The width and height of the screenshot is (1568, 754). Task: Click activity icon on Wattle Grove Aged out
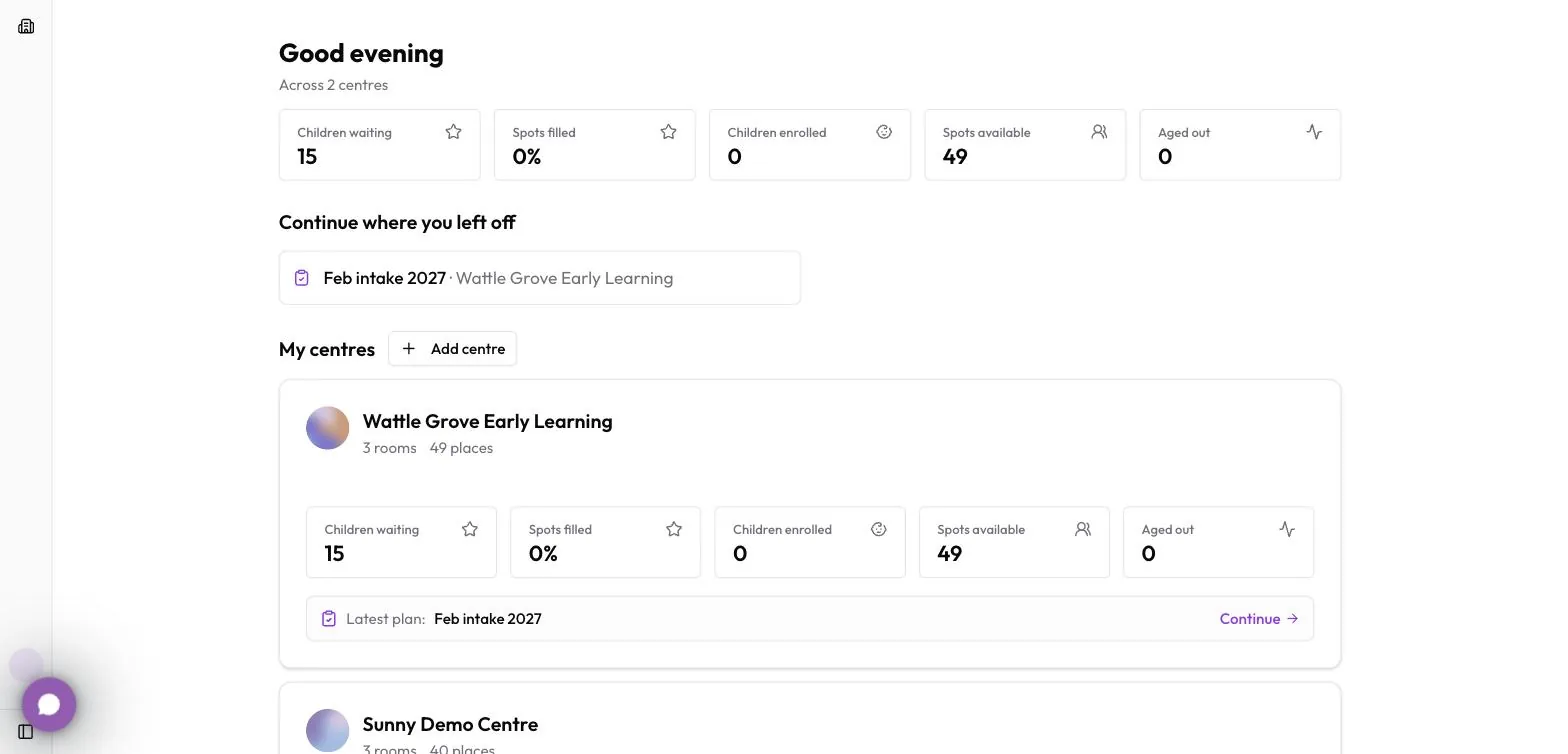tap(1287, 529)
